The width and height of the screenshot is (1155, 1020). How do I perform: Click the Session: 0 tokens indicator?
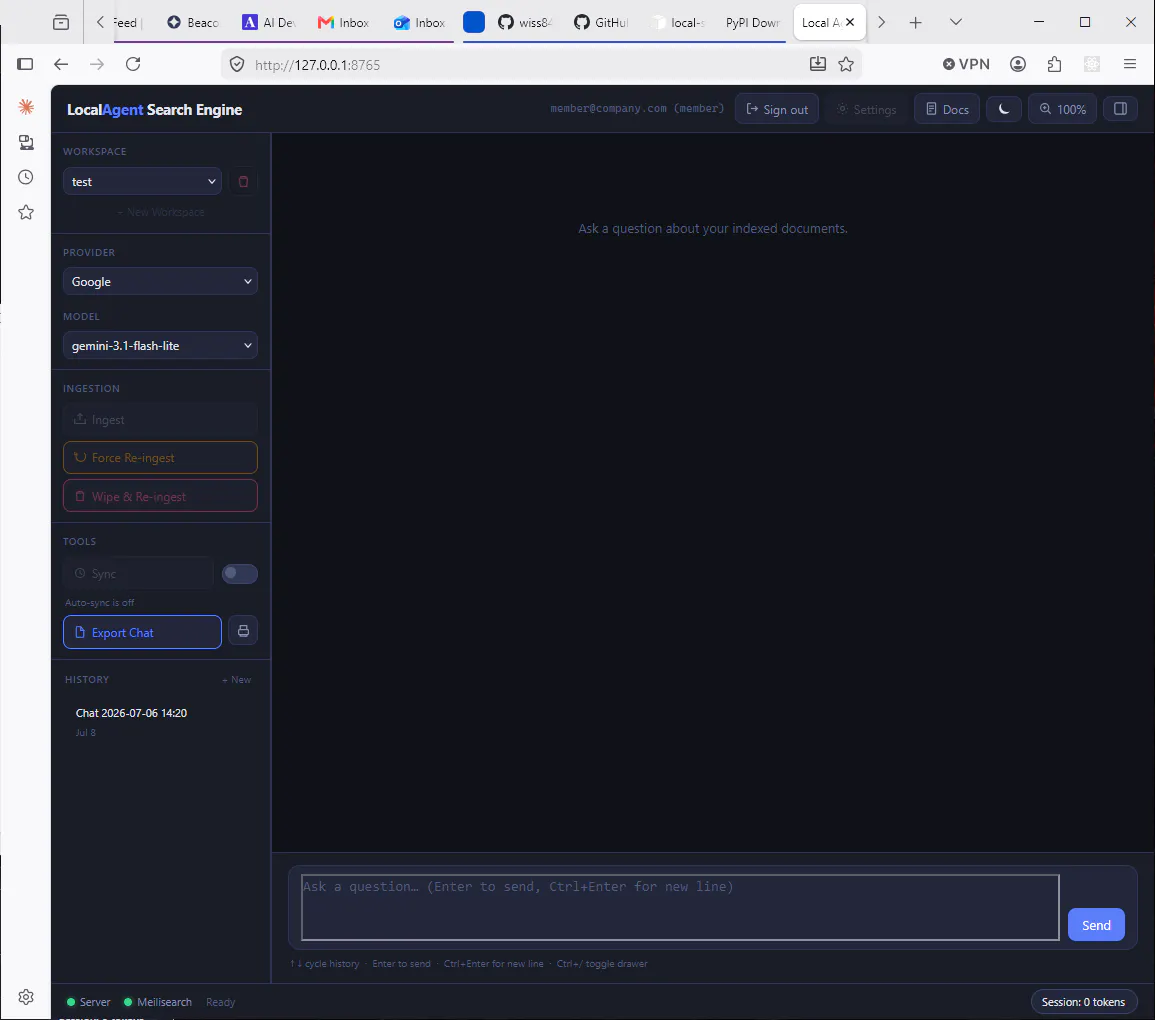pos(1083,1002)
